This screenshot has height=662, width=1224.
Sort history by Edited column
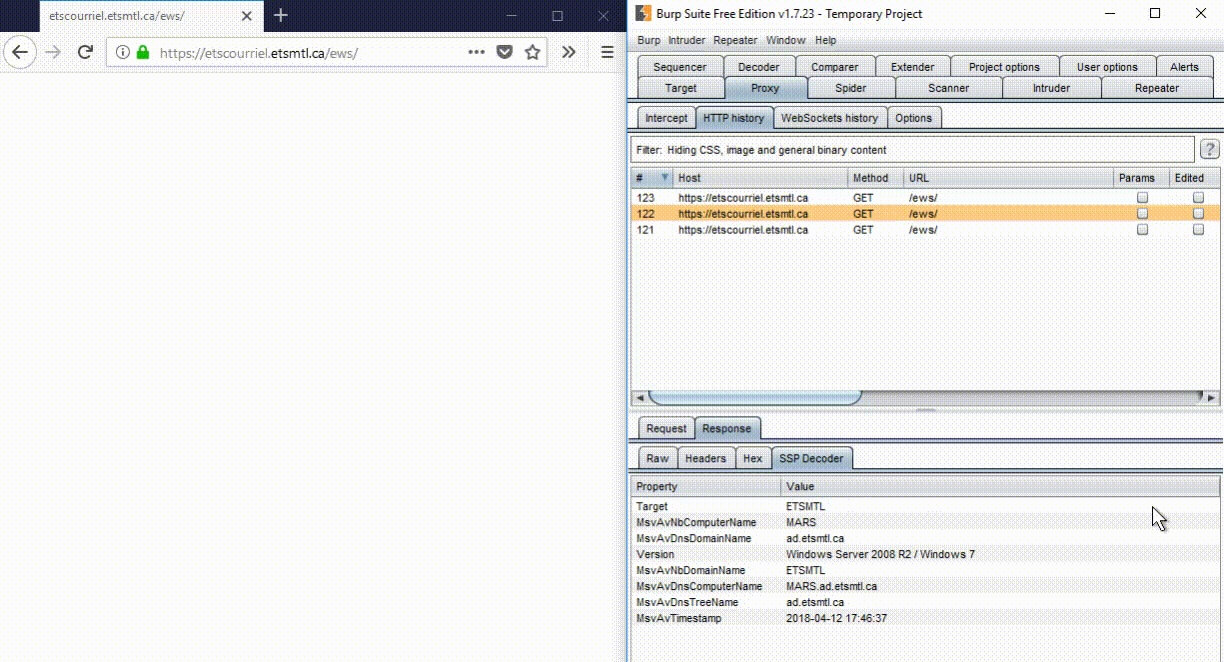click(1195, 178)
